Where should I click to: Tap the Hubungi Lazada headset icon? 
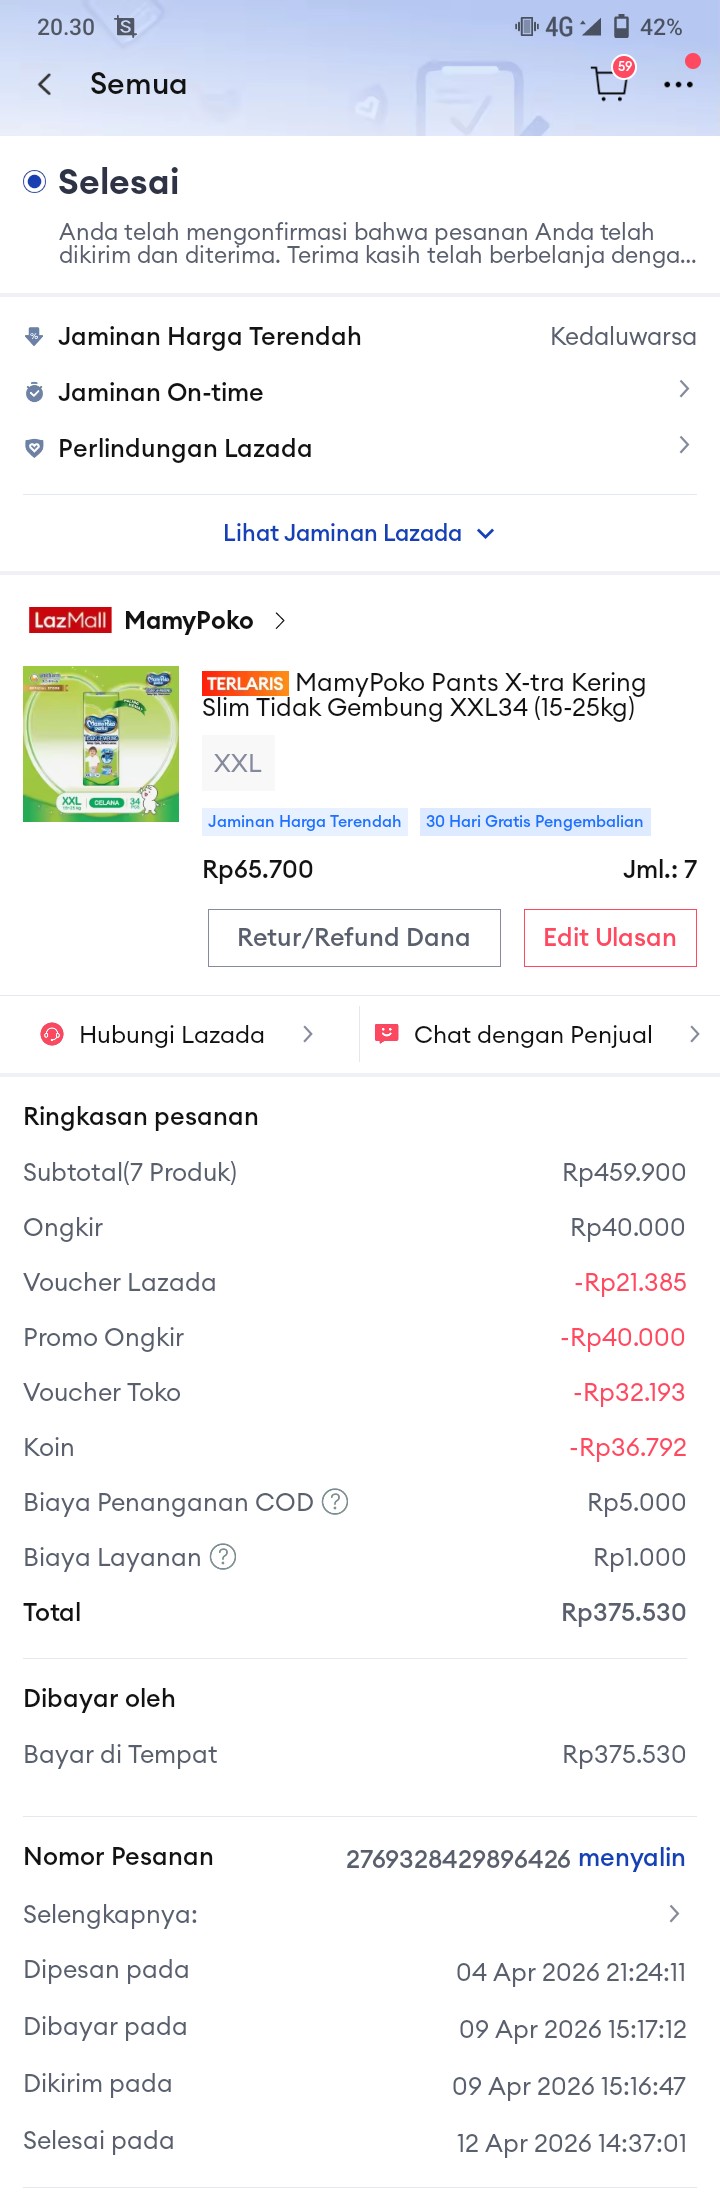52,1034
